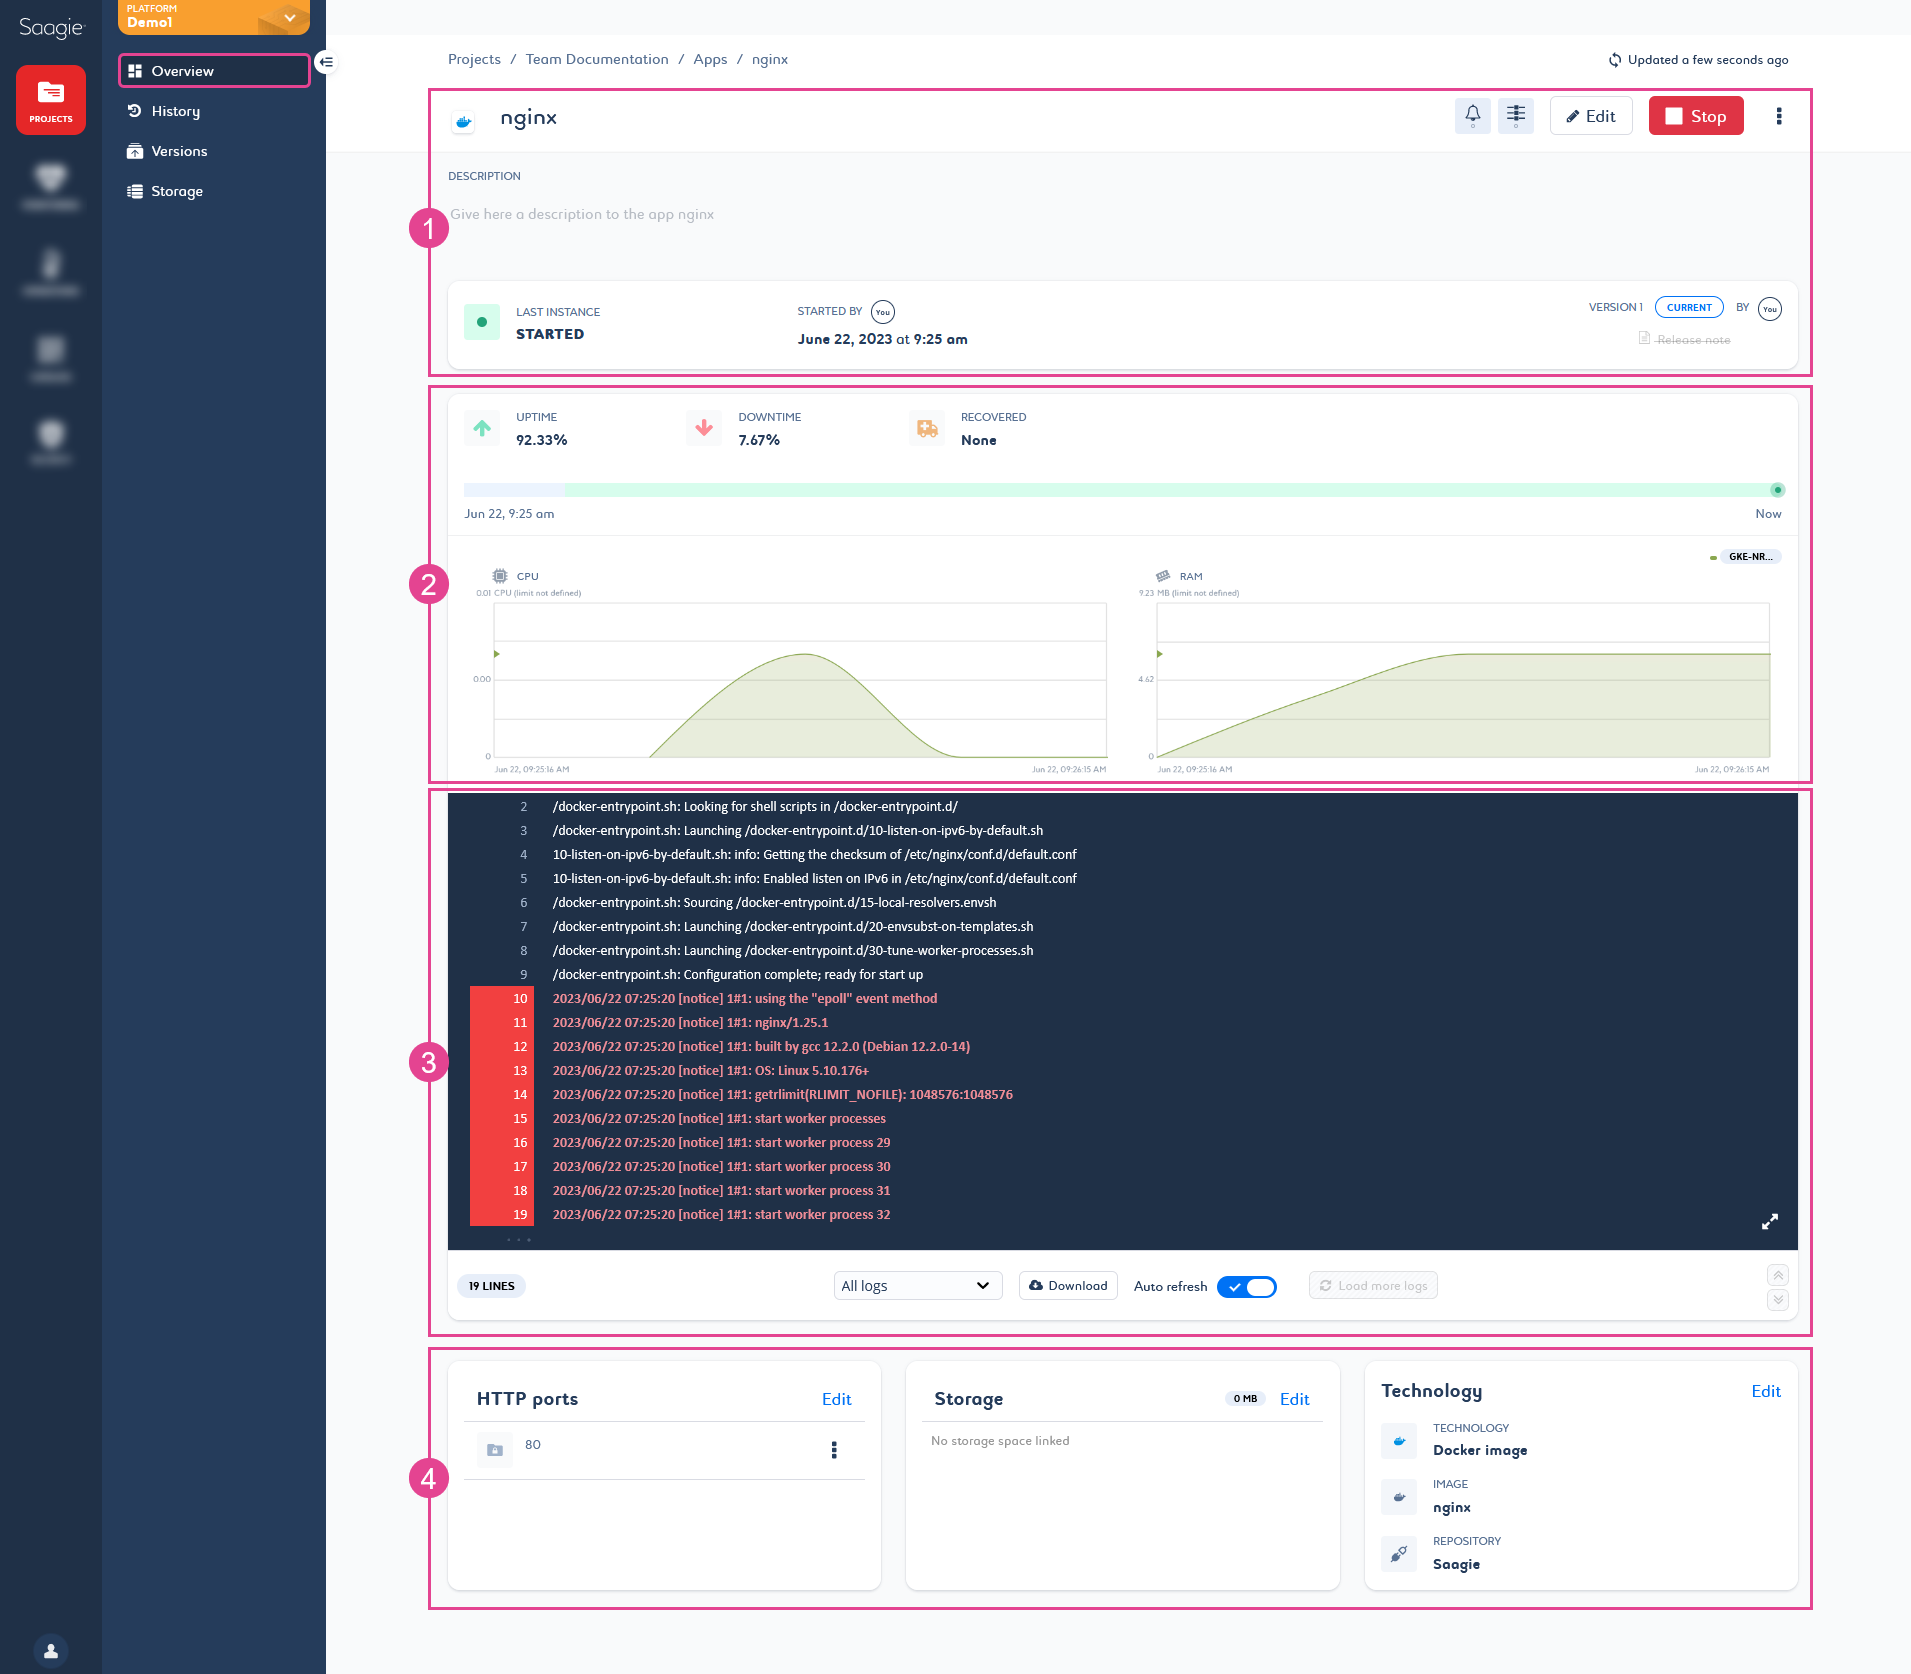The image size is (1911, 1674).
Task: Open the more options kebab menu for nginx
Action: (x=1779, y=116)
